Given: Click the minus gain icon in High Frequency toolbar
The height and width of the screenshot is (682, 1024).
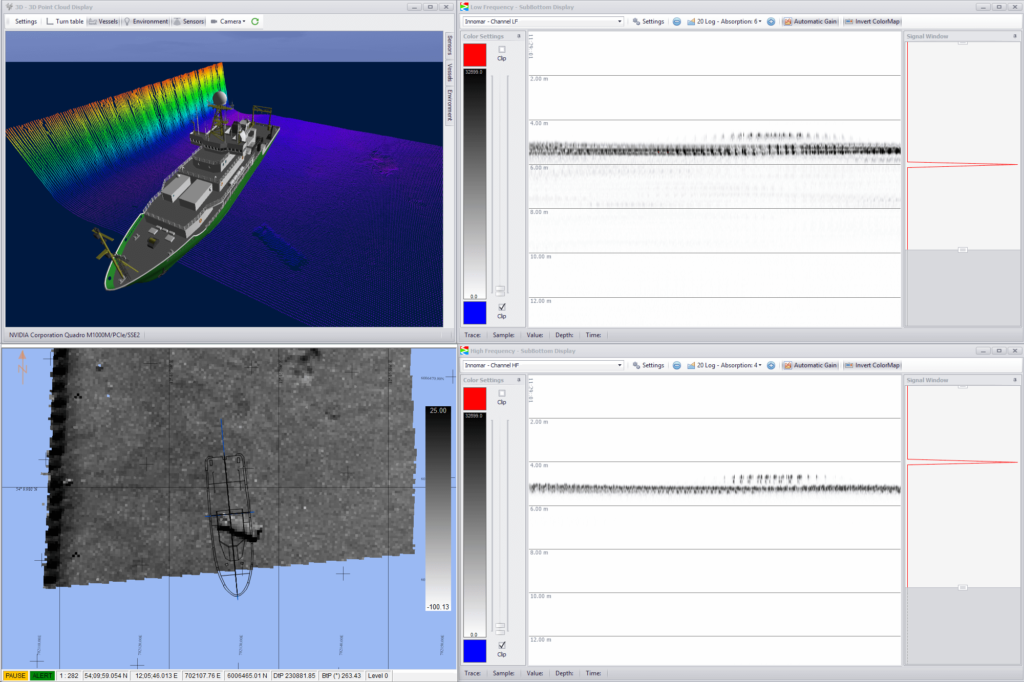Looking at the screenshot, I should [677, 365].
